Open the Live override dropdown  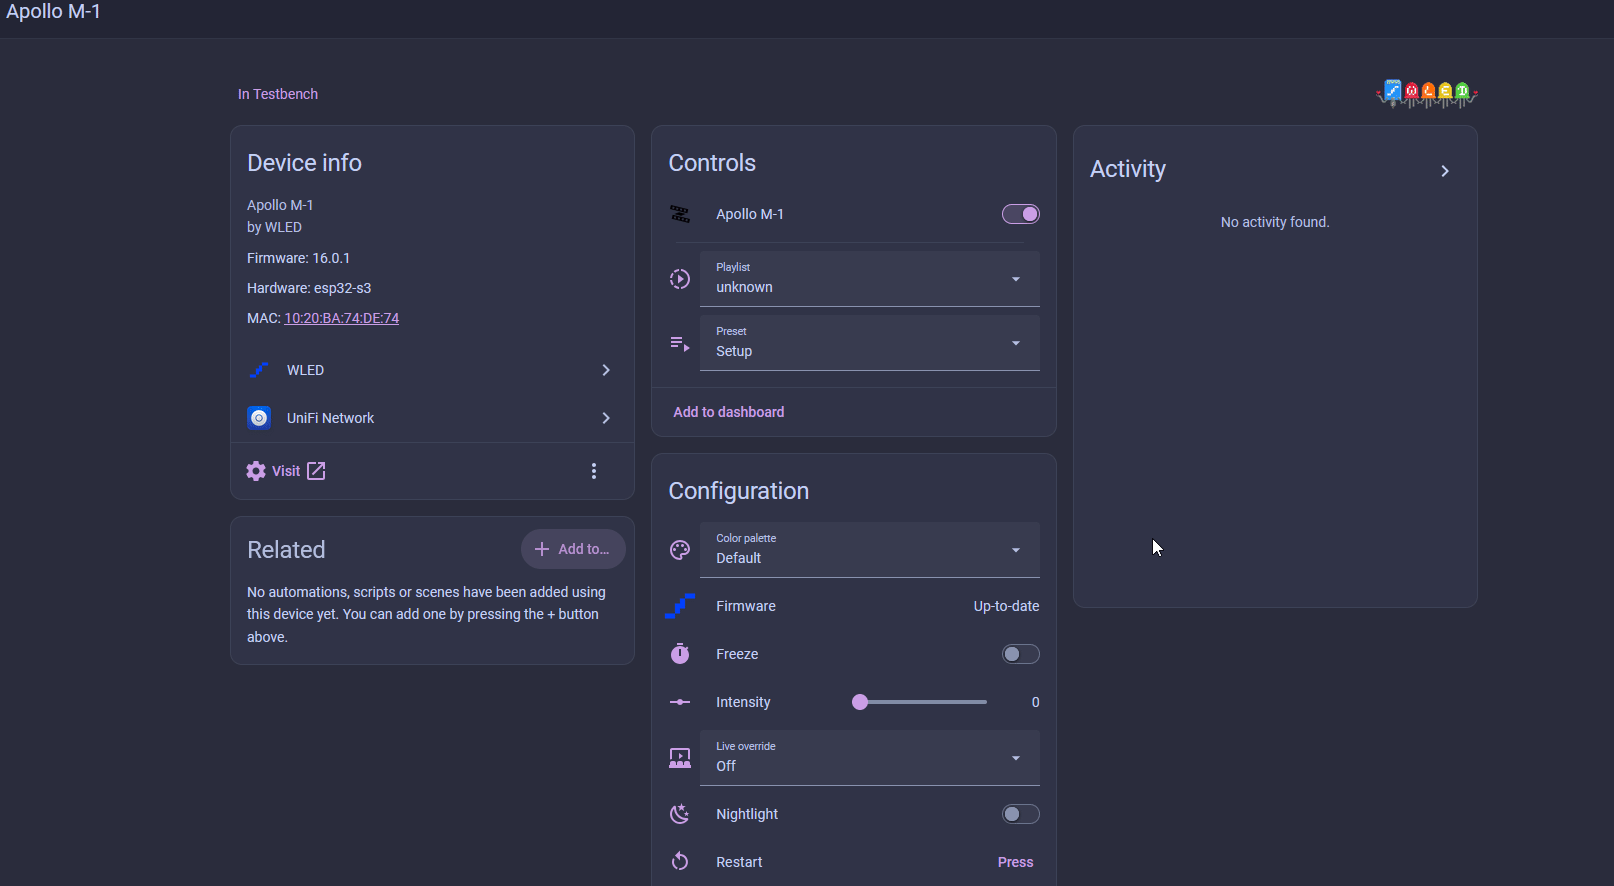pyautogui.click(x=870, y=758)
